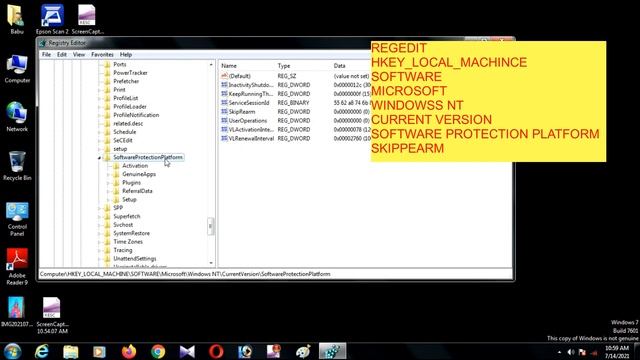Launch Opera from the taskbar

tap(216, 351)
